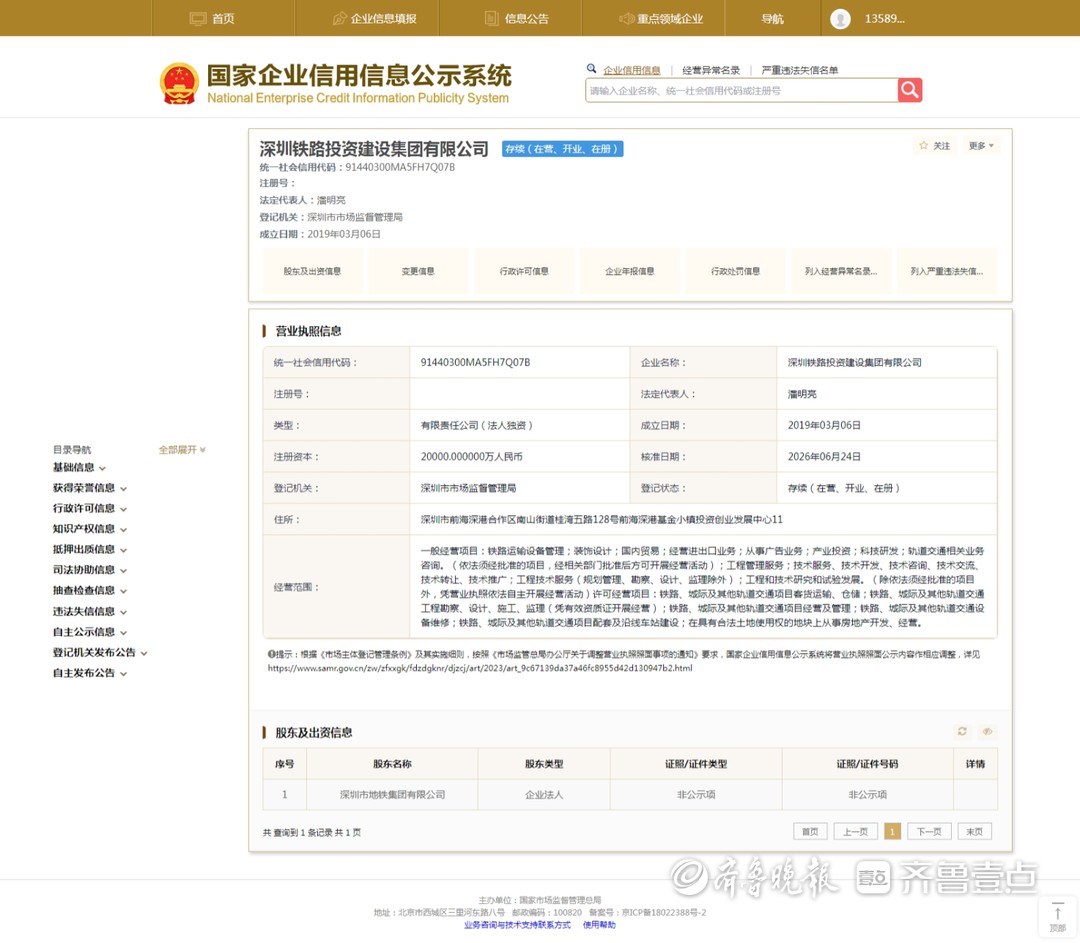The height and width of the screenshot is (943, 1080).
Task: Jump to 股东及出资信息 shortcut button
Action: pos(312,271)
